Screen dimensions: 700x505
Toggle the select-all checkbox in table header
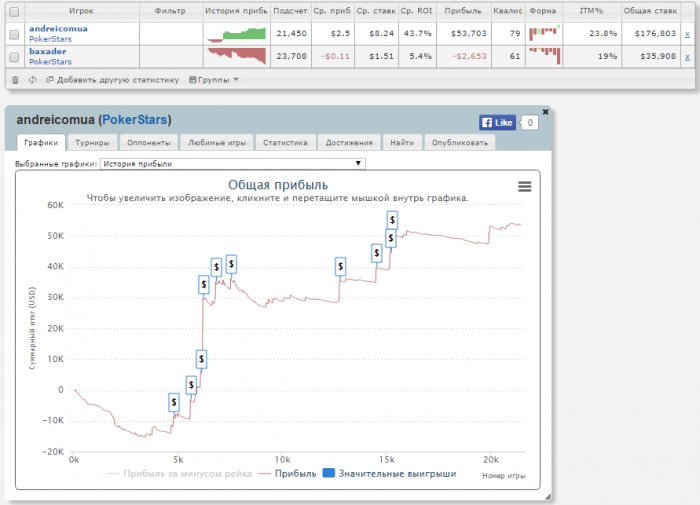14,10
